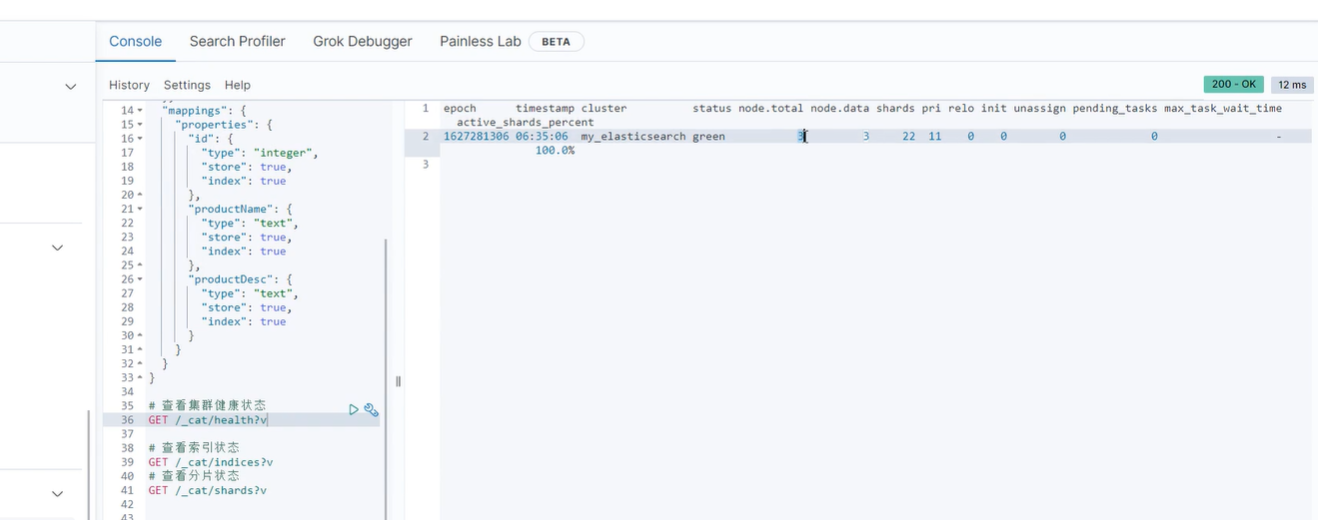Image resolution: width=1318 pixels, height=520 pixels.
Task: Fold the "properties" block at line 15
Action: (140, 125)
